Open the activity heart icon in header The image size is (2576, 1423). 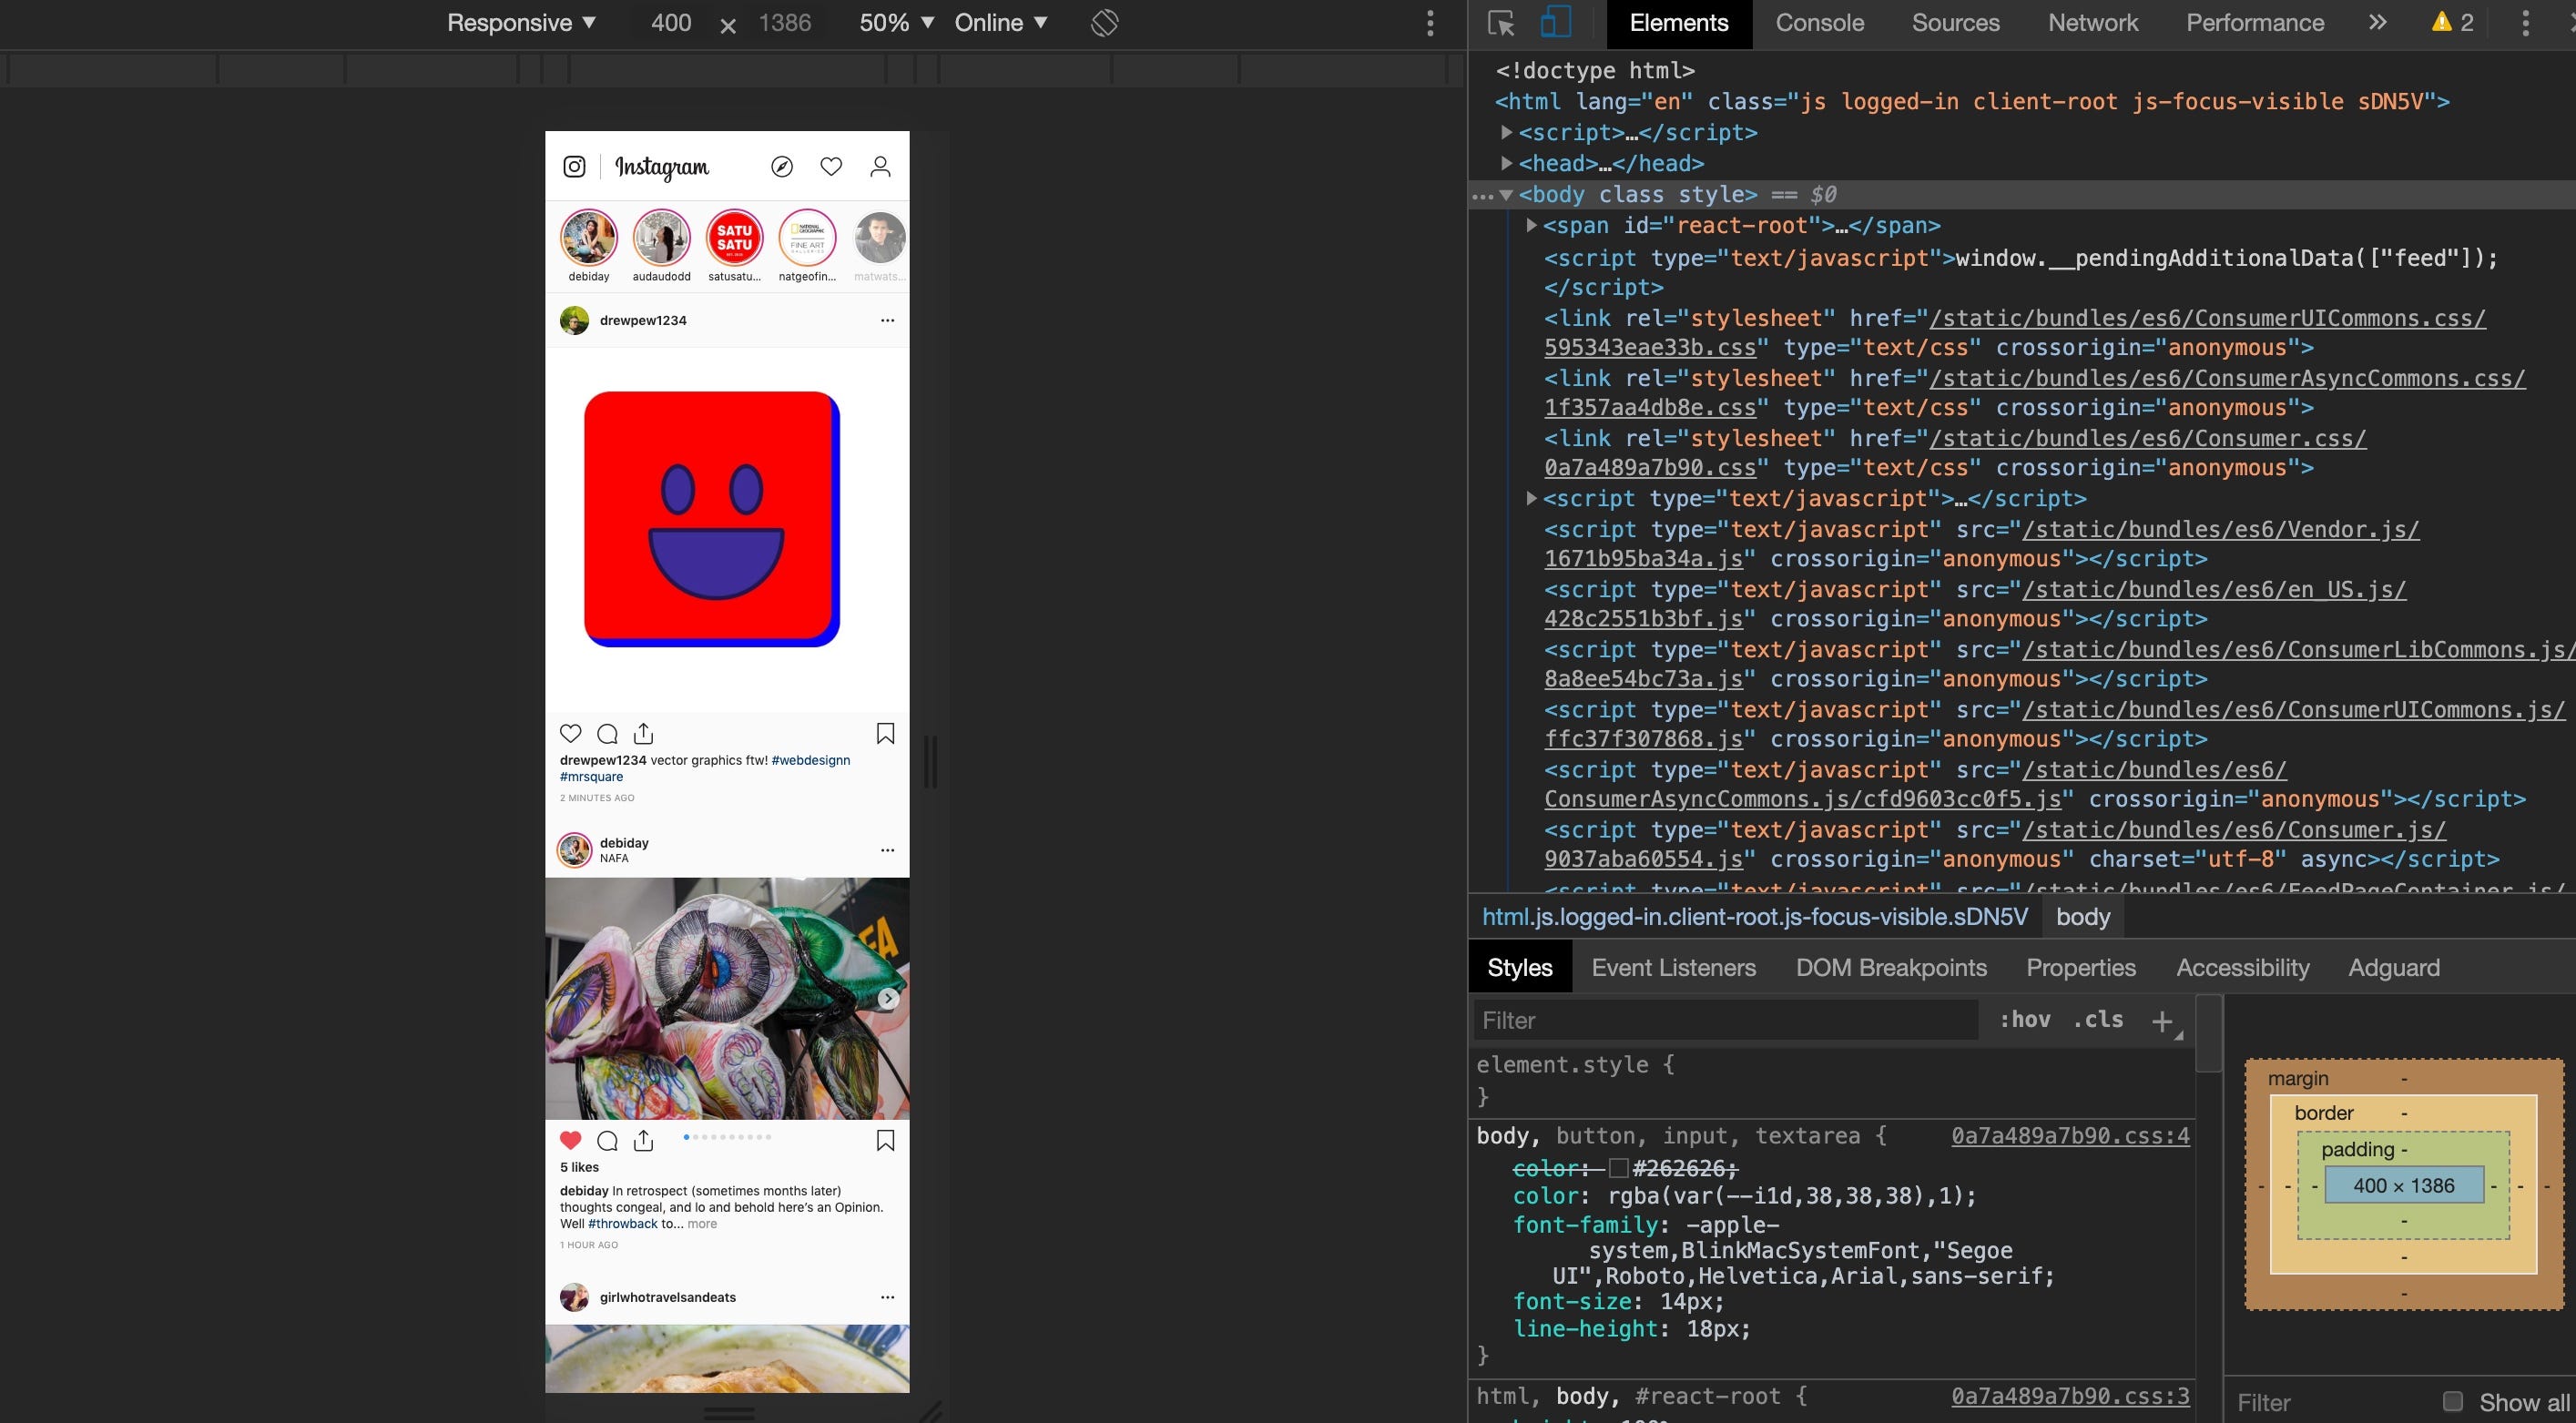pos(831,166)
